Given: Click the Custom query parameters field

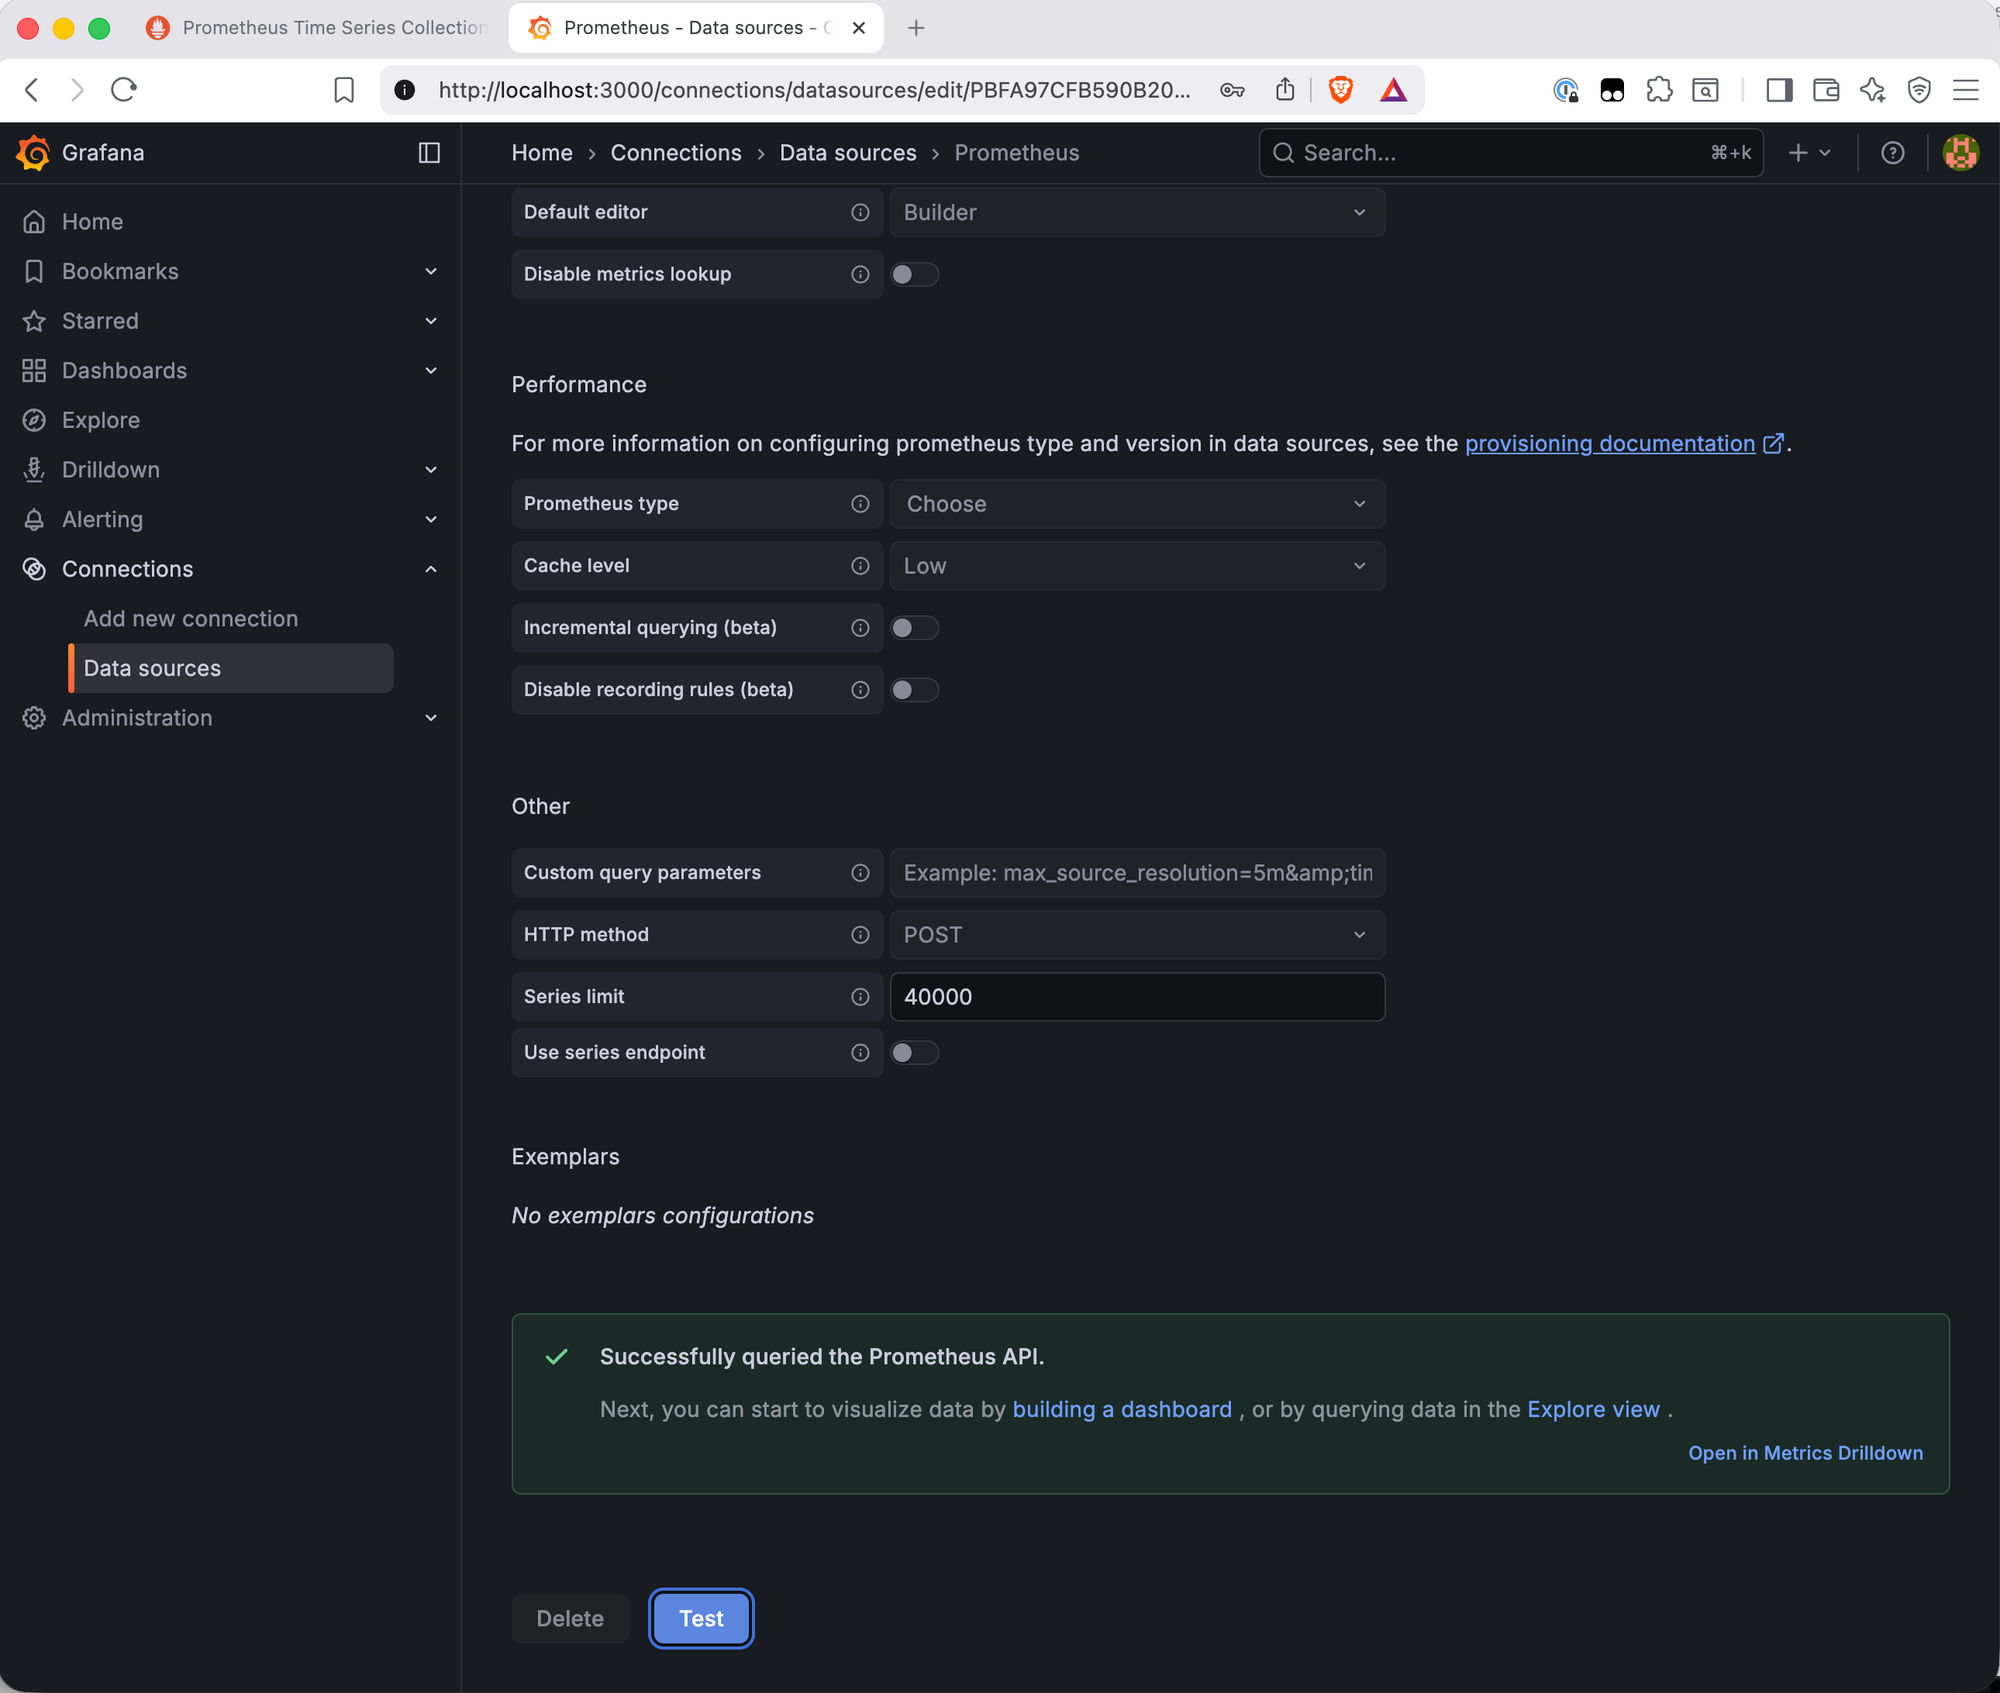Looking at the screenshot, I should 1136,873.
